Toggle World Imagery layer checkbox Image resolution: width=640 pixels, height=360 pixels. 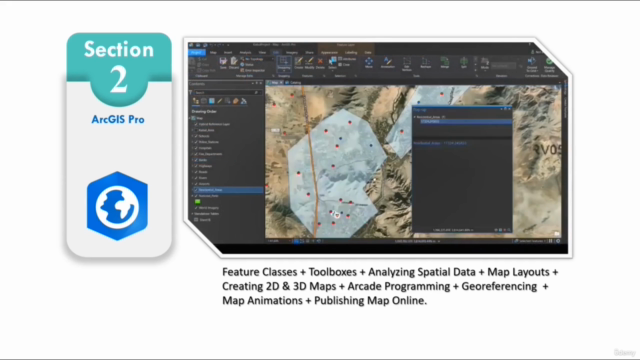pos(196,208)
